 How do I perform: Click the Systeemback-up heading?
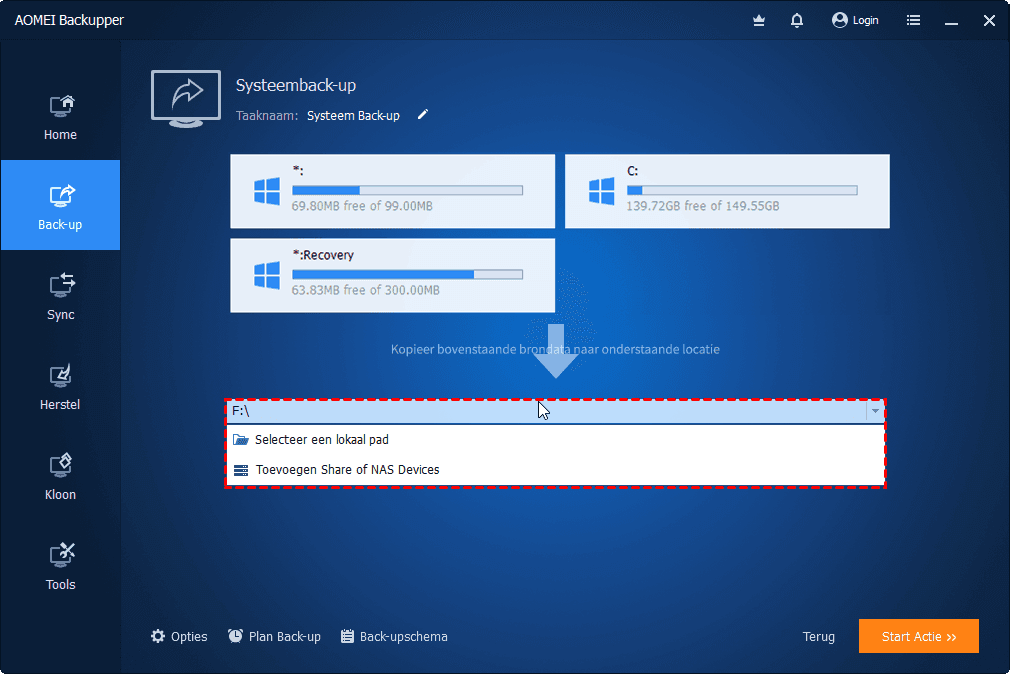click(x=296, y=85)
